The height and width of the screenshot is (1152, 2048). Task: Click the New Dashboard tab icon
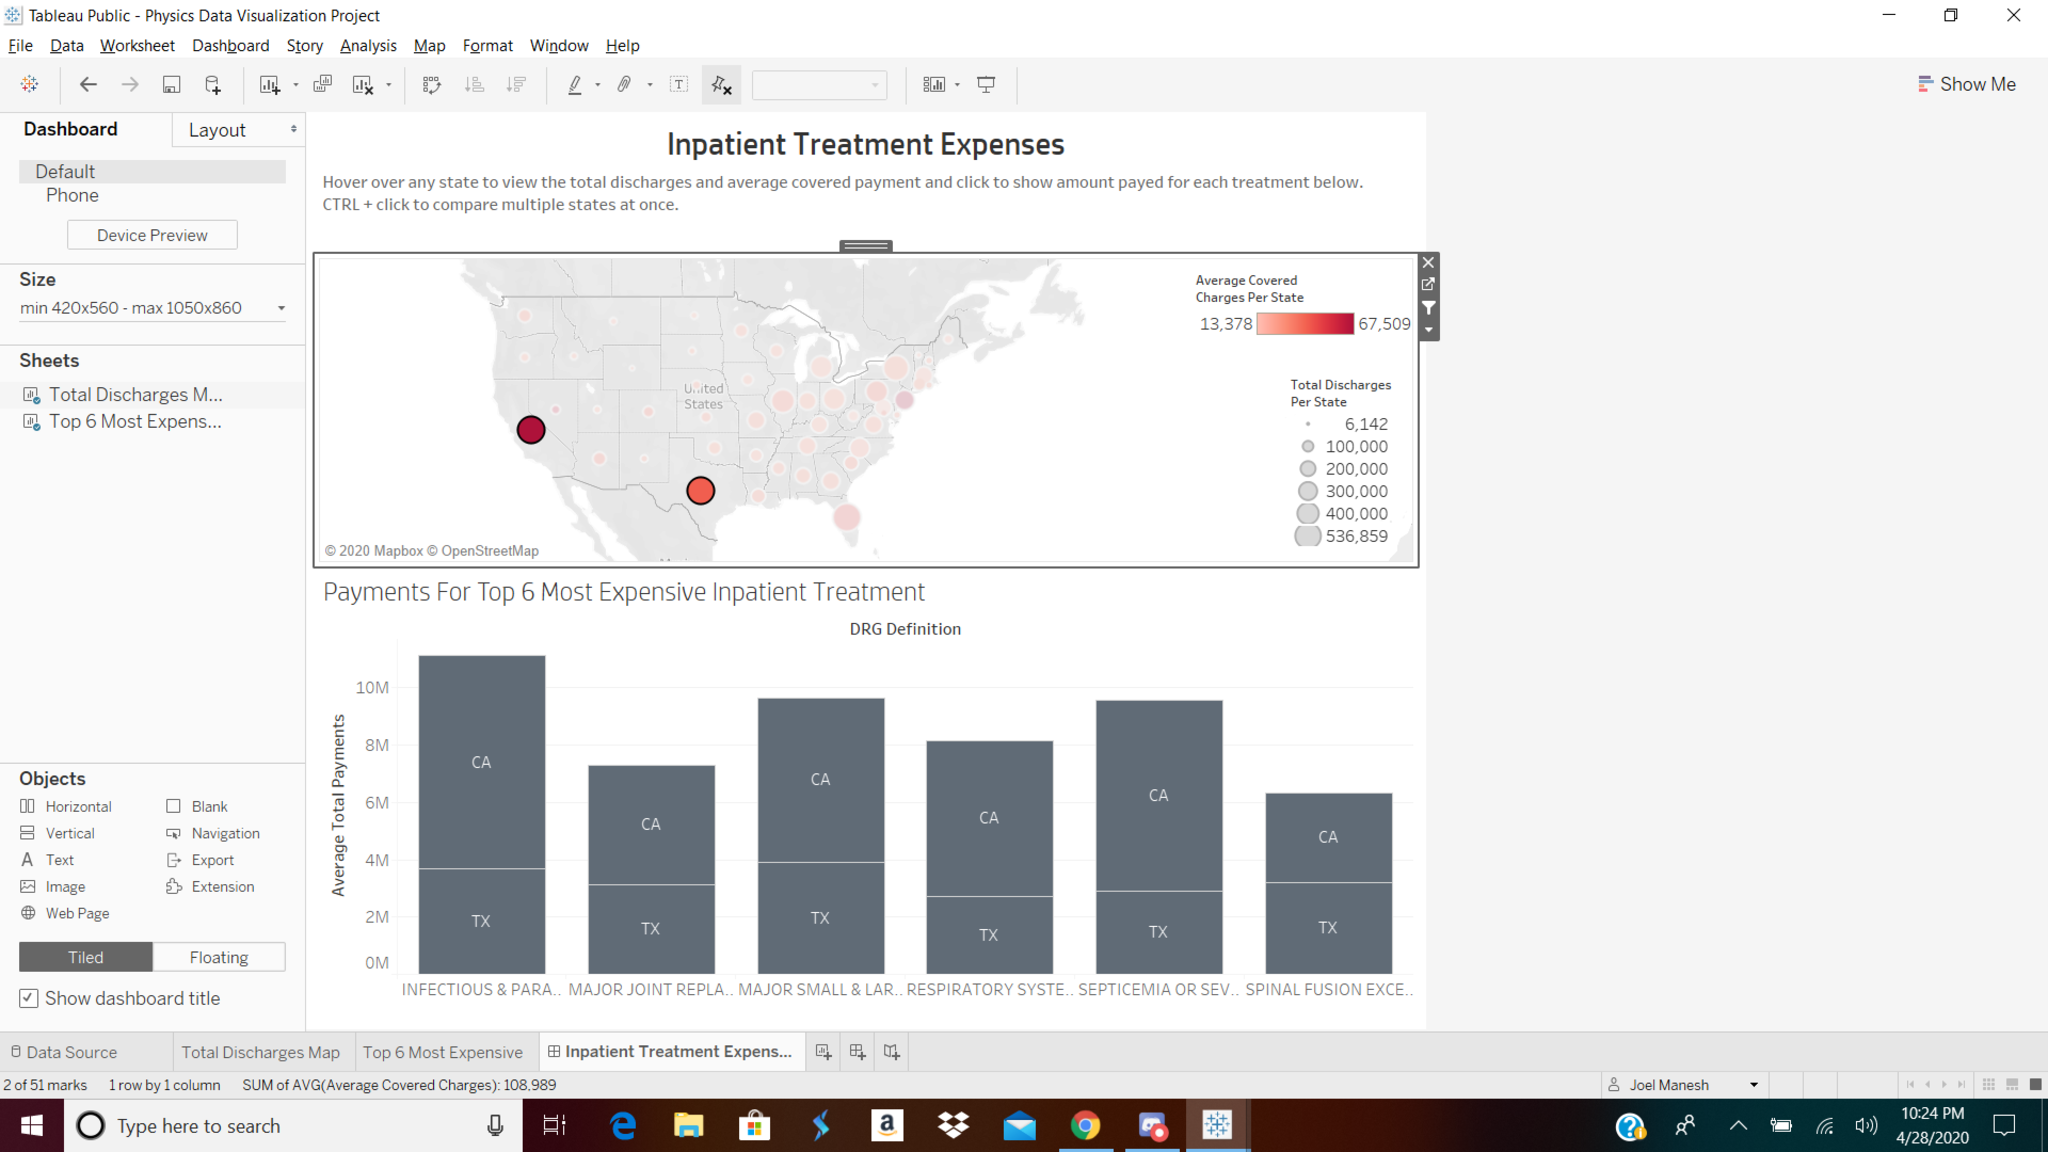(x=857, y=1052)
